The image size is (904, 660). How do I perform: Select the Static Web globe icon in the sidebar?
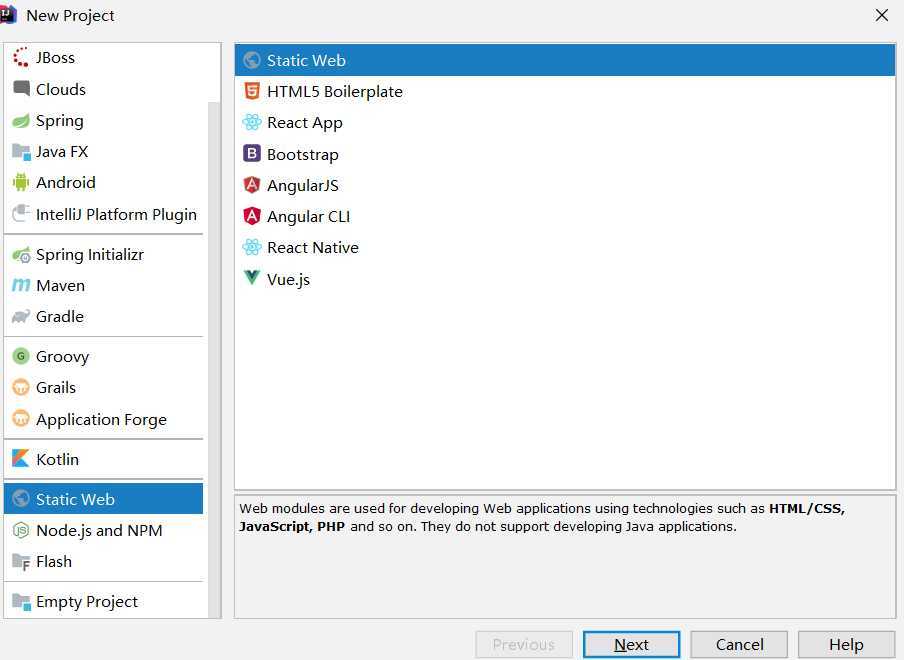pyautogui.click(x=21, y=499)
